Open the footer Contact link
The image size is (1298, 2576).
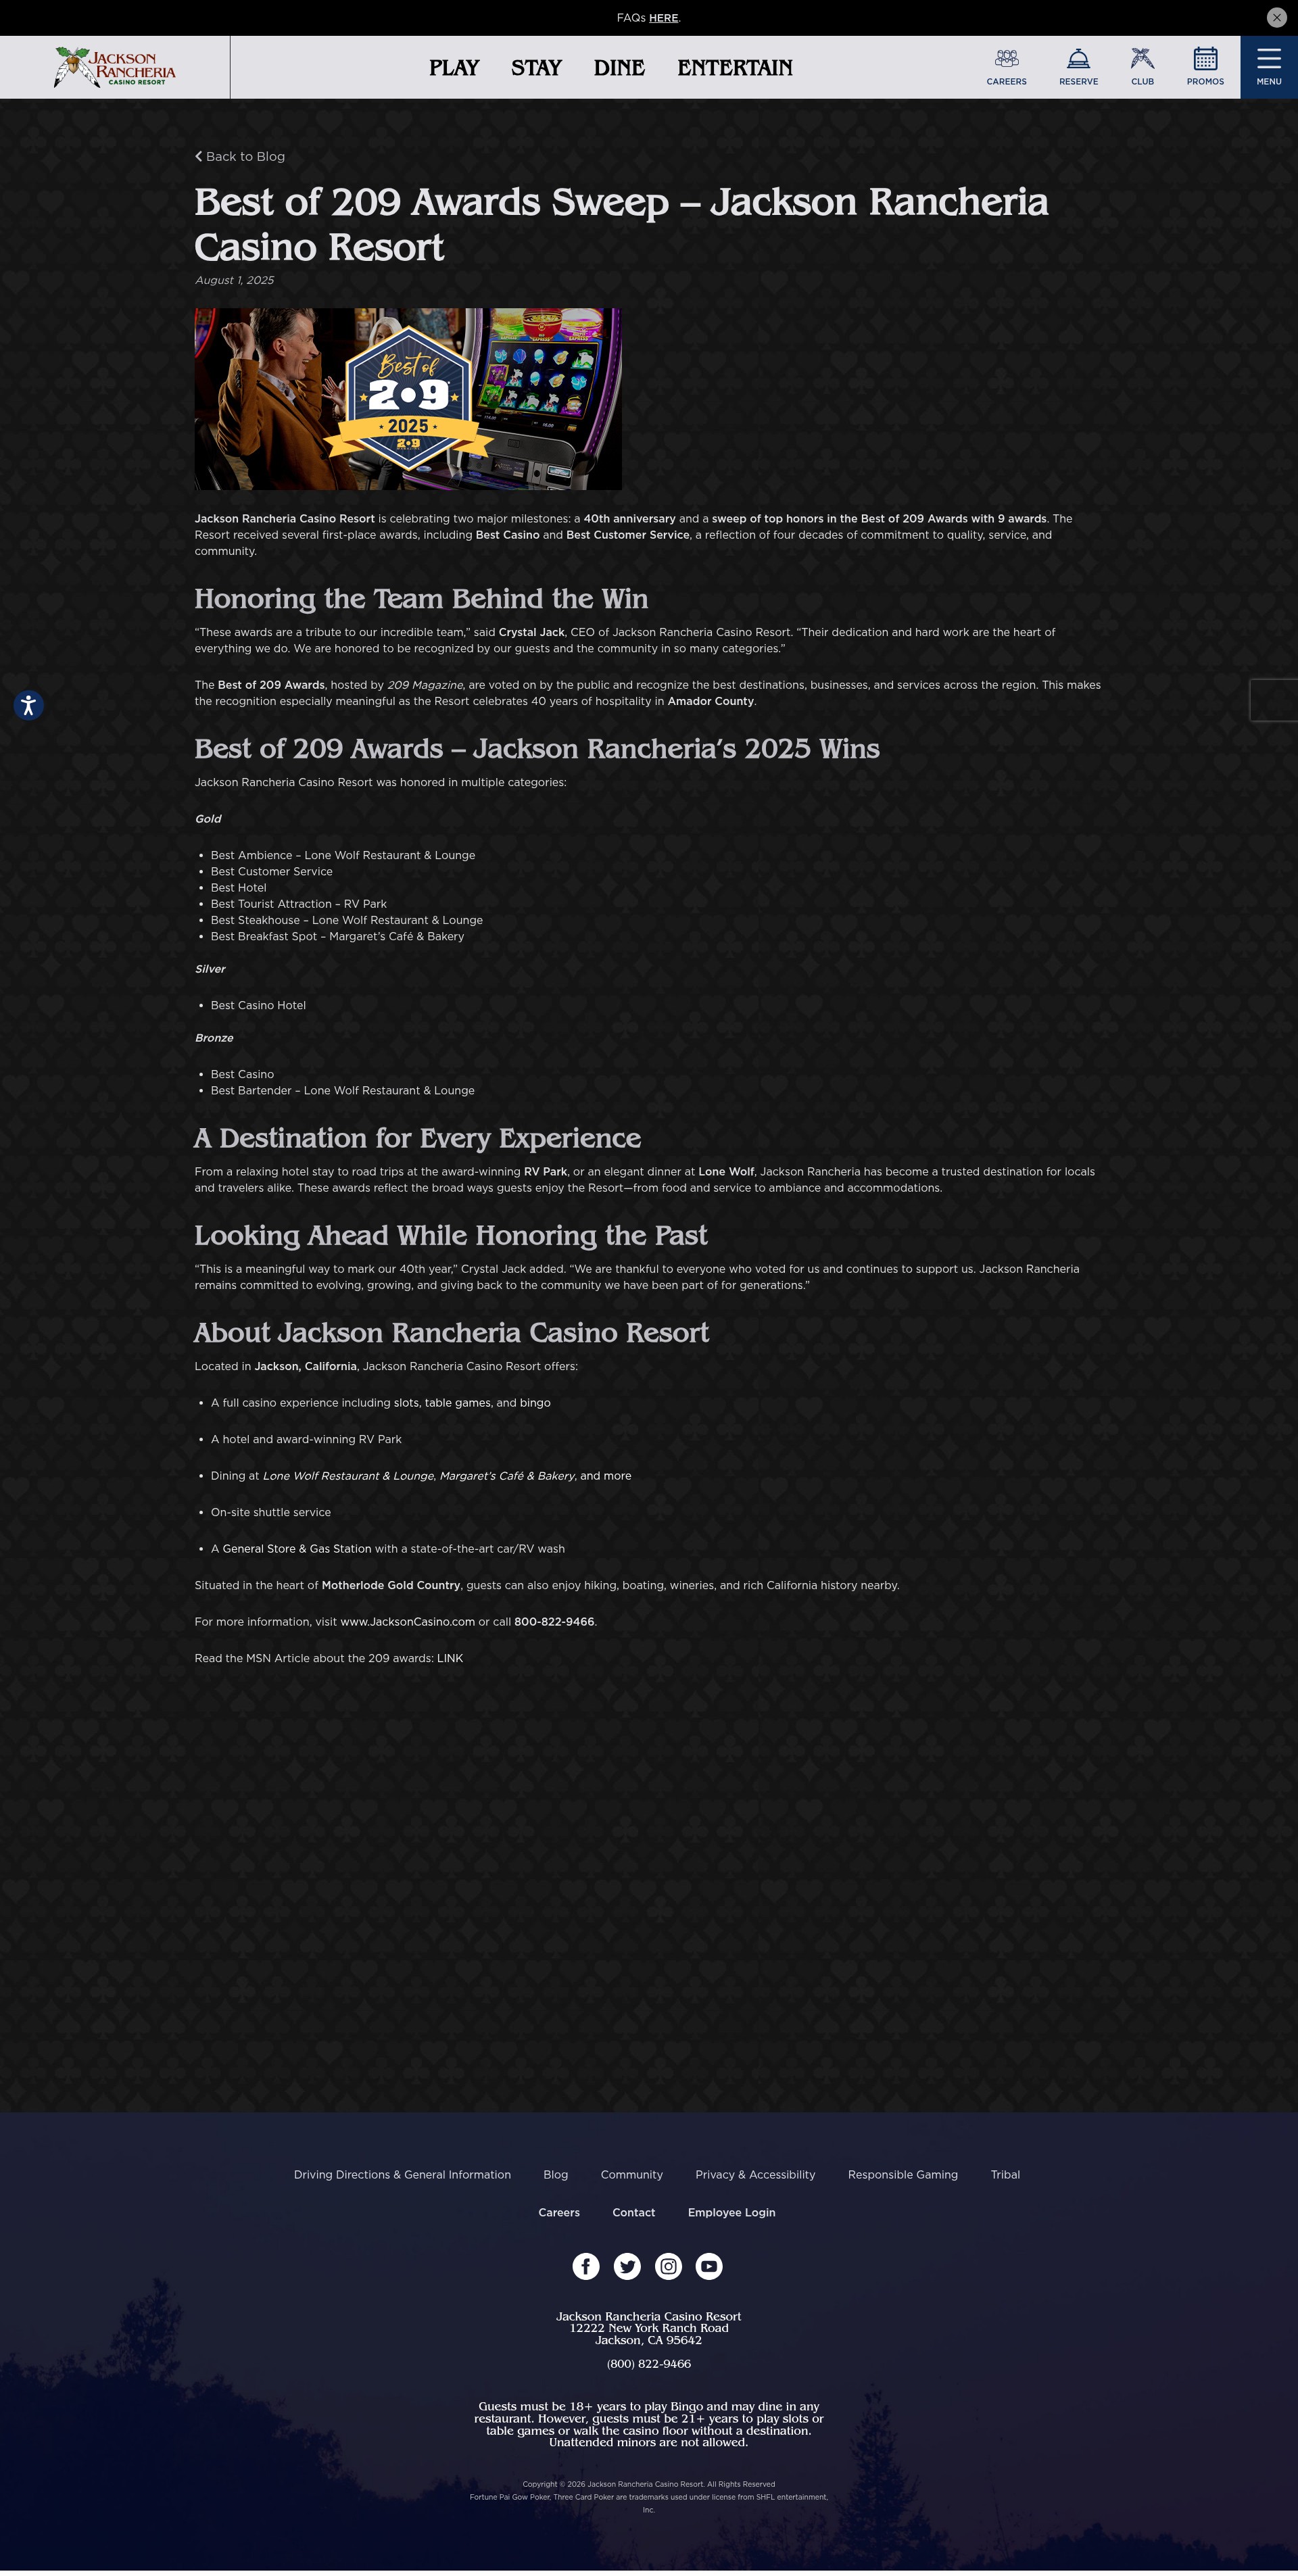click(x=633, y=2212)
